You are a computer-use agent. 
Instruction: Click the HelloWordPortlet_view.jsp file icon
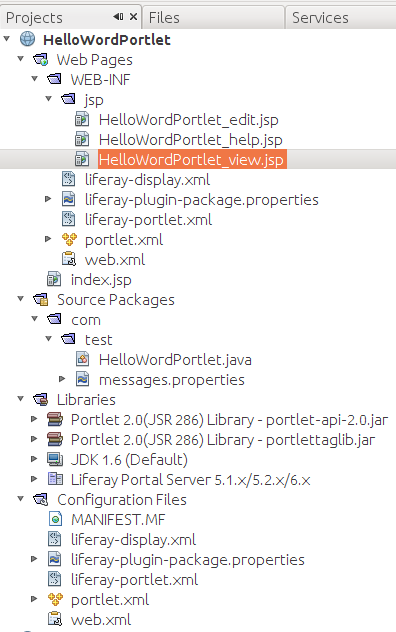[x=82, y=159]
